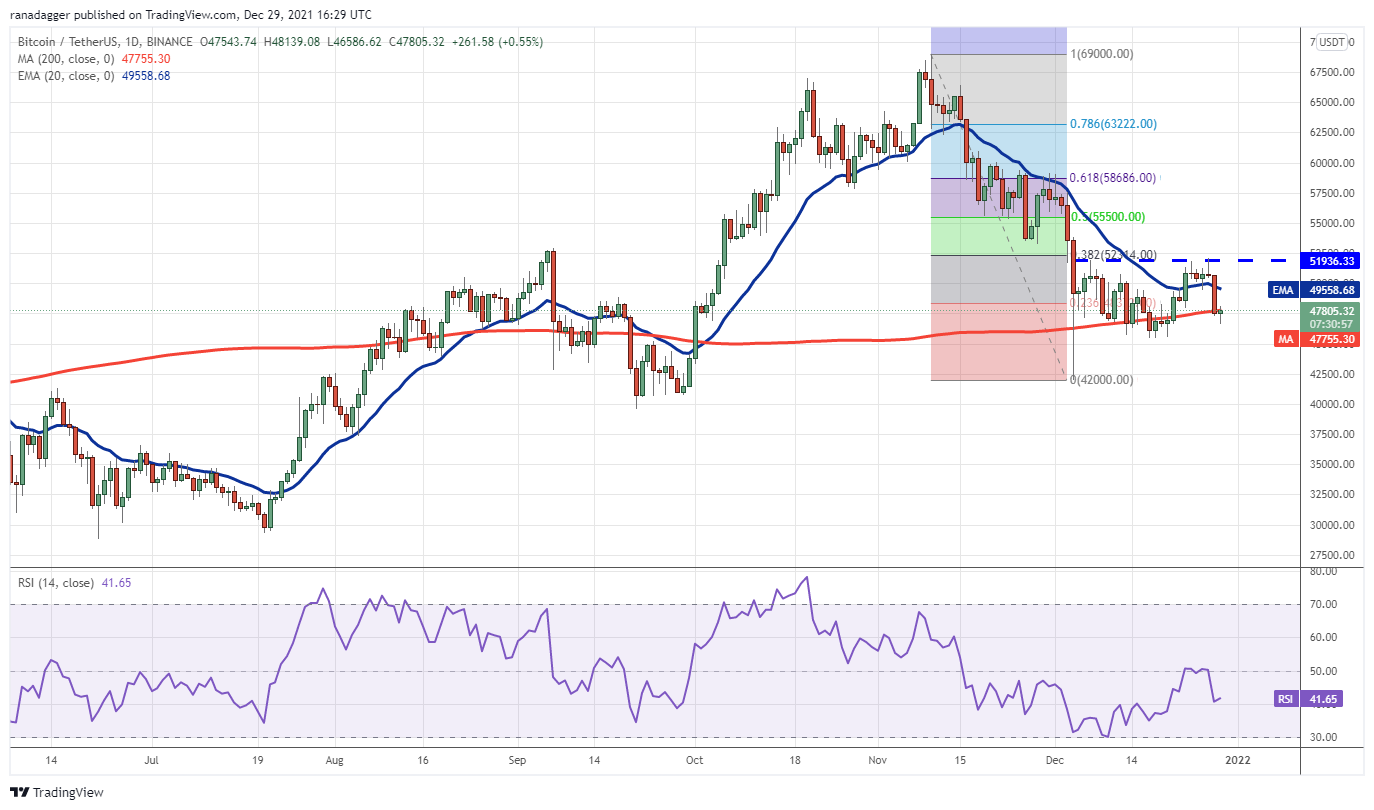Click the RSI 60.00 axis tick
Image resolution: width=1374 pixels, height=810 pixels.
tap(1321, 637)
